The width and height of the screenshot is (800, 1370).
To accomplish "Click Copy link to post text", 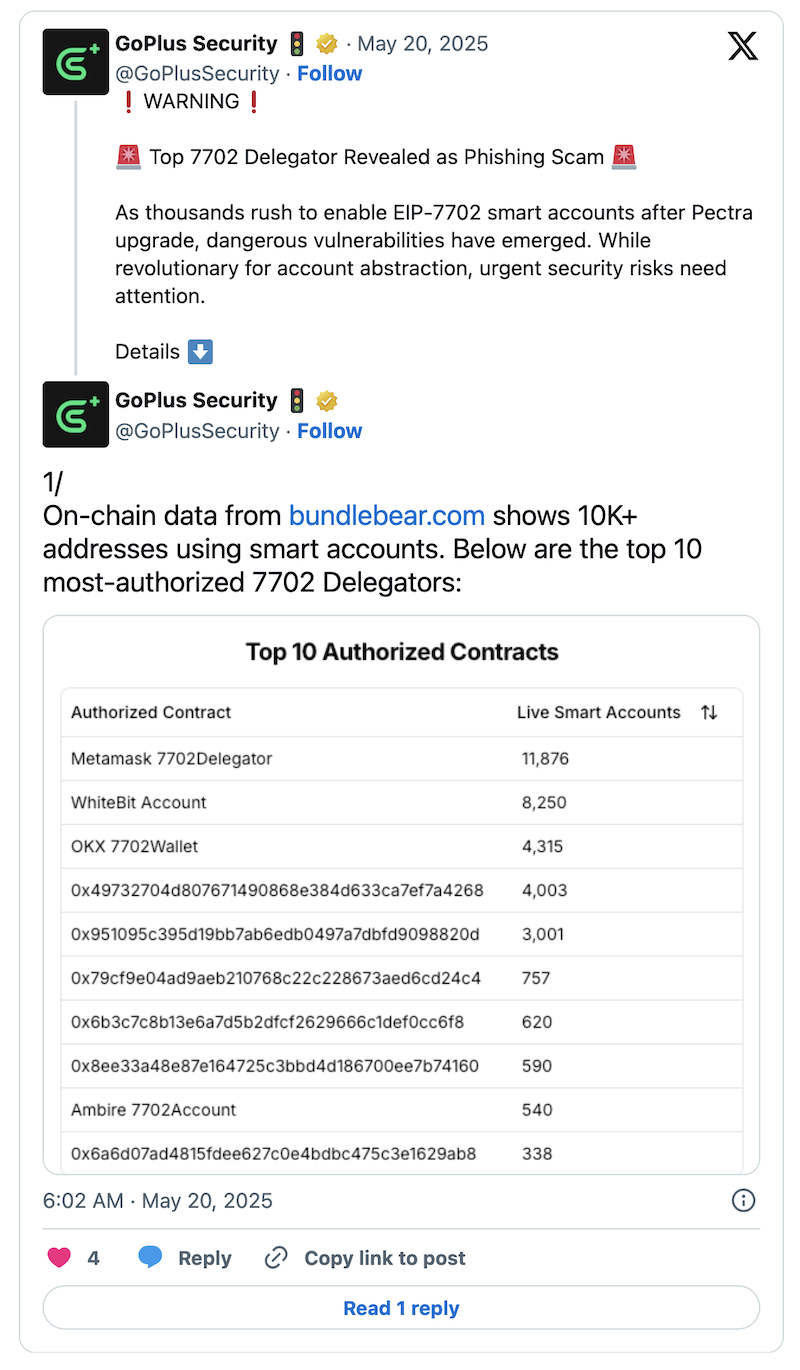I will click(x=385, y=1258).
